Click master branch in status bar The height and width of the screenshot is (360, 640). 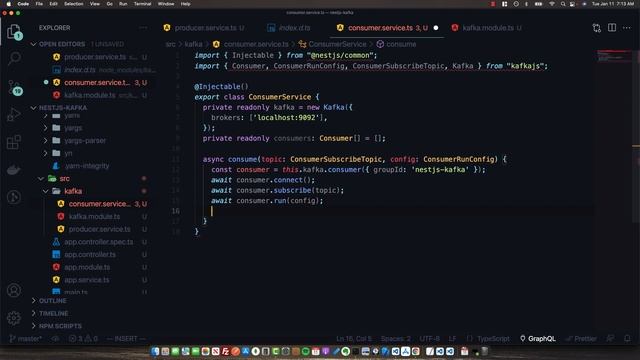coord(25,338)
